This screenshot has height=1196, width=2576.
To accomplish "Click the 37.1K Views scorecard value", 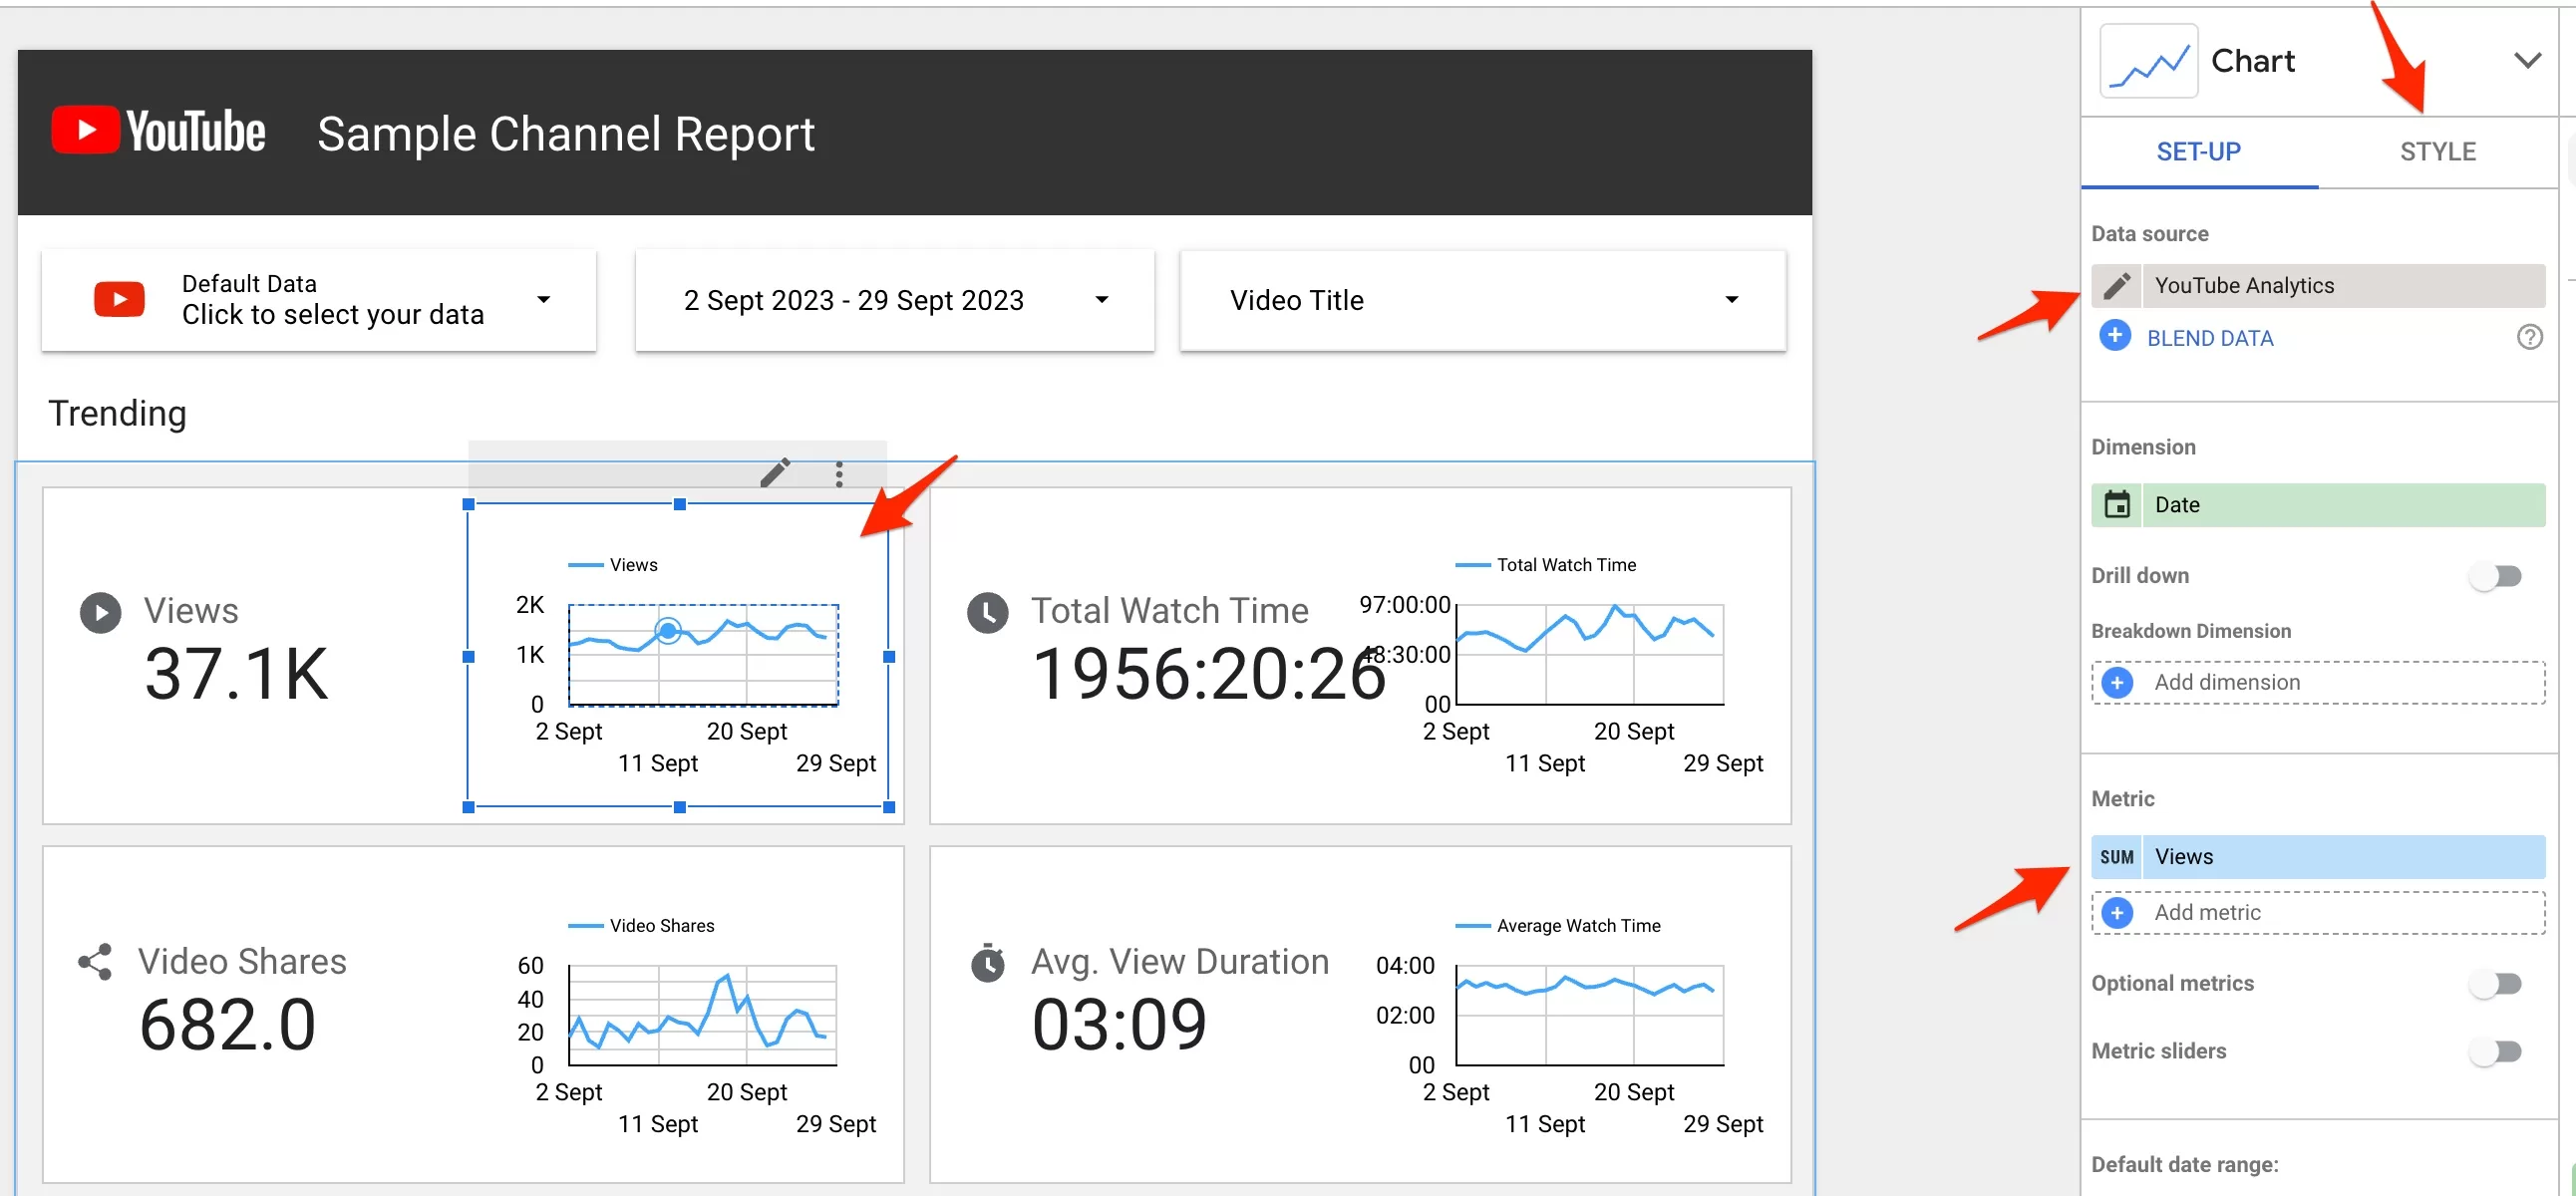I will click(236, 675).
